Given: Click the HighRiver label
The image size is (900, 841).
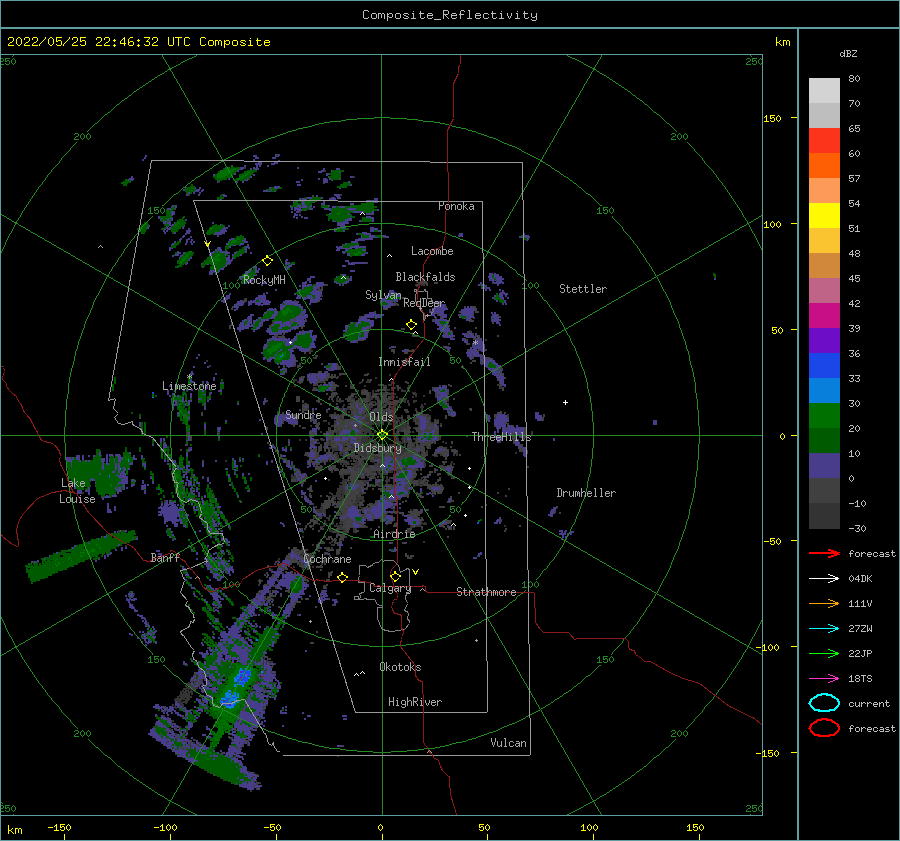Looking at the screenshot, I should [x=415, y=702].
